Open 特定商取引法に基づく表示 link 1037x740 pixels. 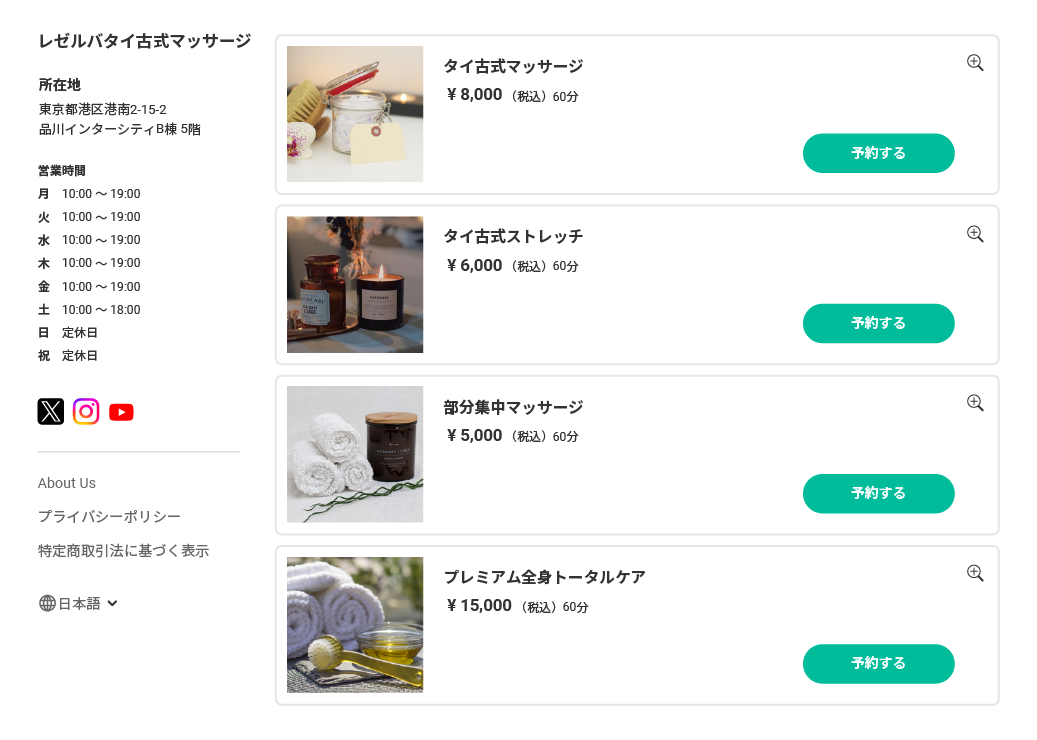[x=123, y=551]
